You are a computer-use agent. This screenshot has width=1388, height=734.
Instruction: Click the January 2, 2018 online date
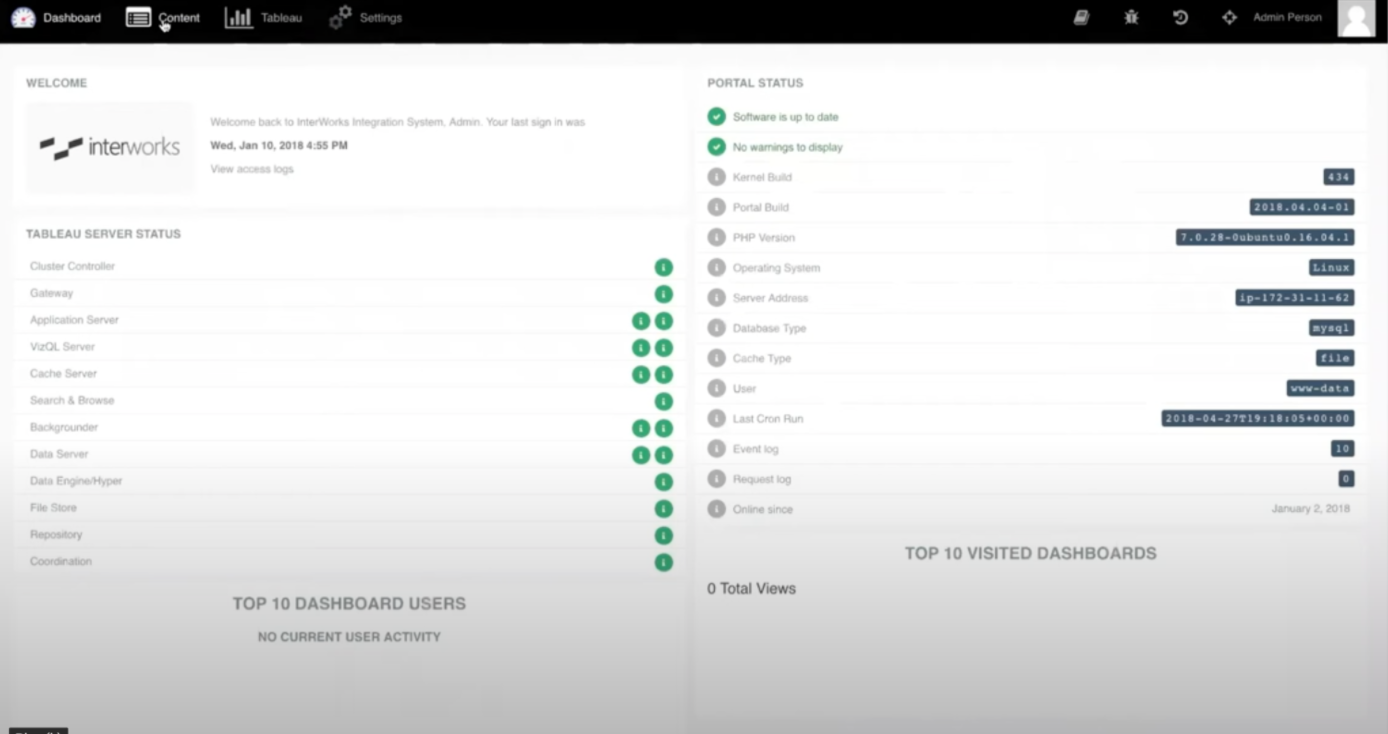point(1311,509)
